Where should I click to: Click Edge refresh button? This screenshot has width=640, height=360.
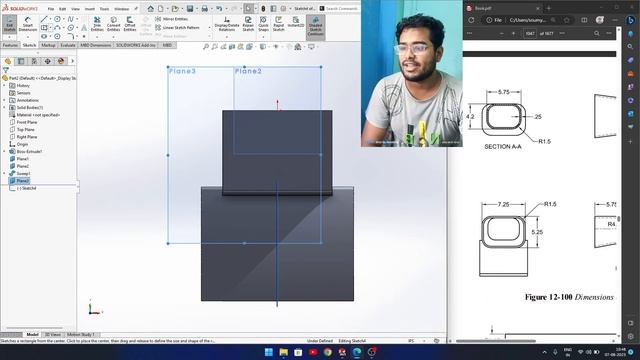[x=471, y=20]
